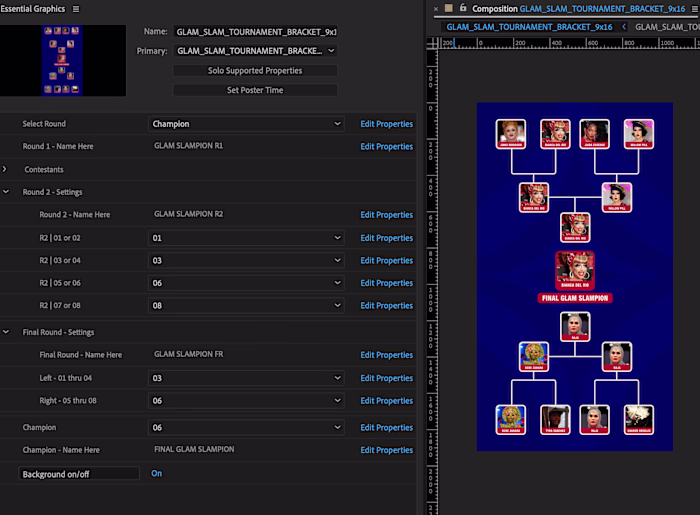The image size is (700, 515).
Task: Click Solo Supported Properties button
Action: 255,71
